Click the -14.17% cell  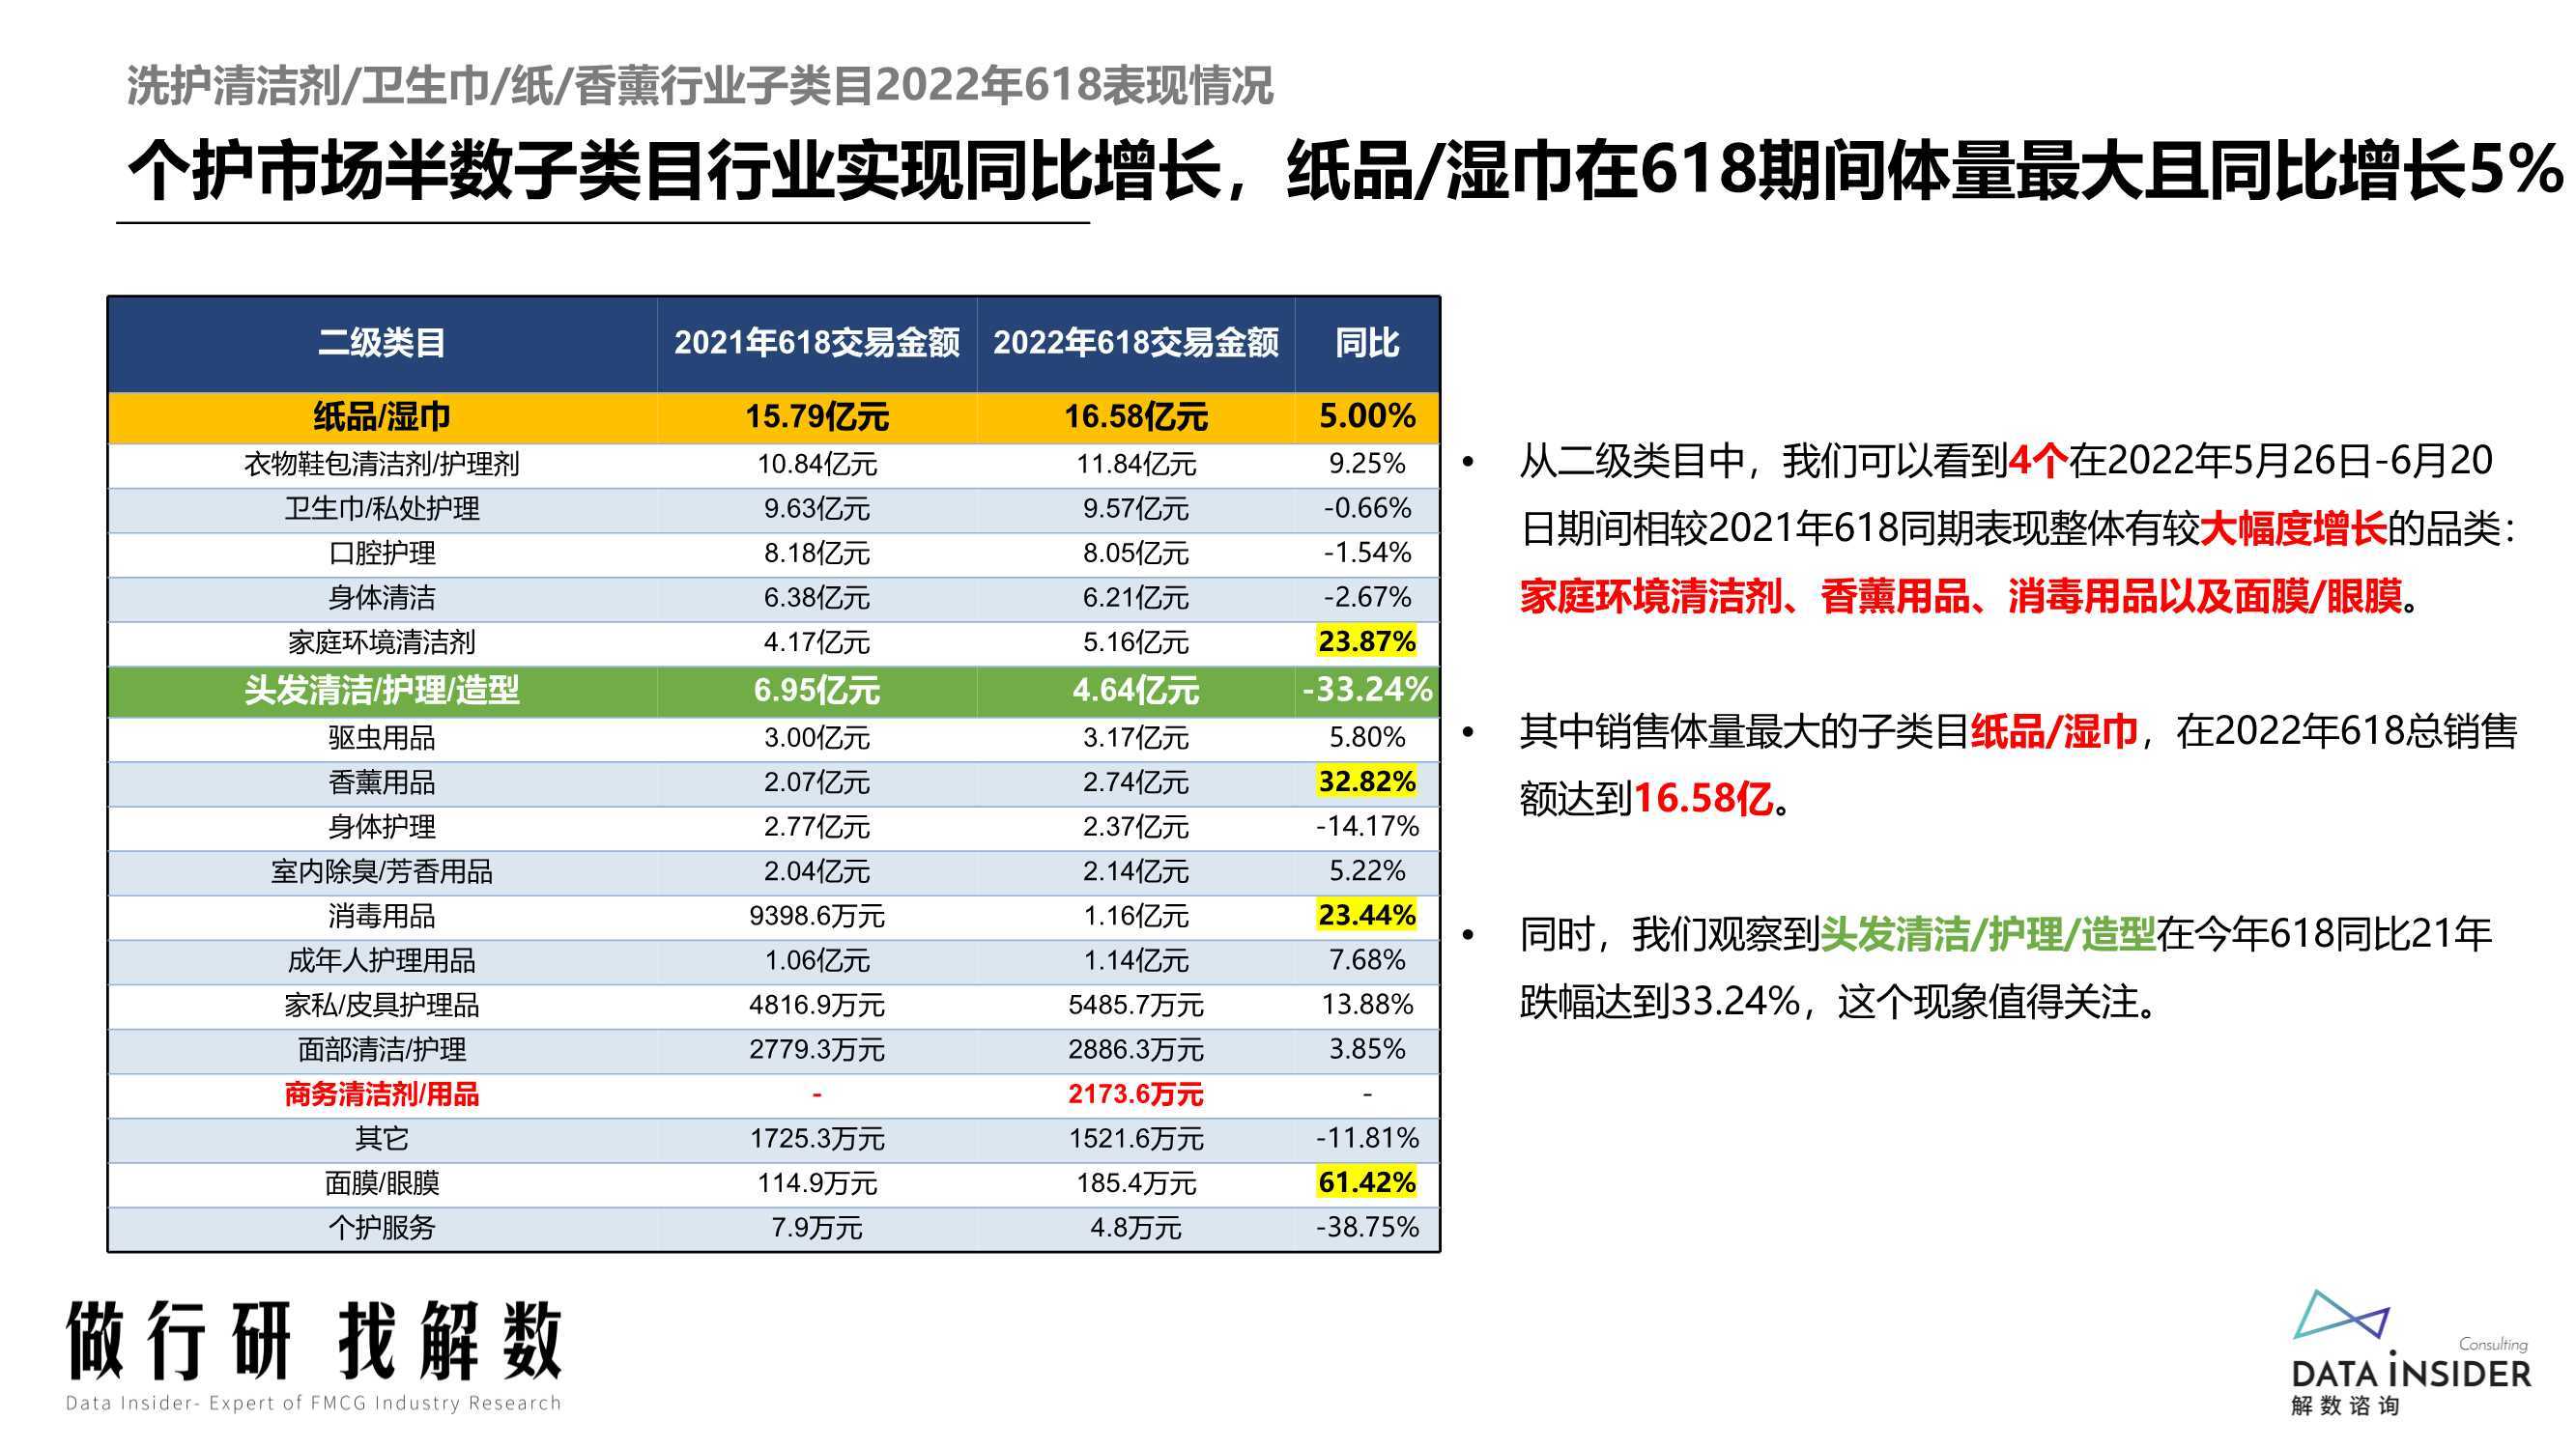coord(1367,826)
